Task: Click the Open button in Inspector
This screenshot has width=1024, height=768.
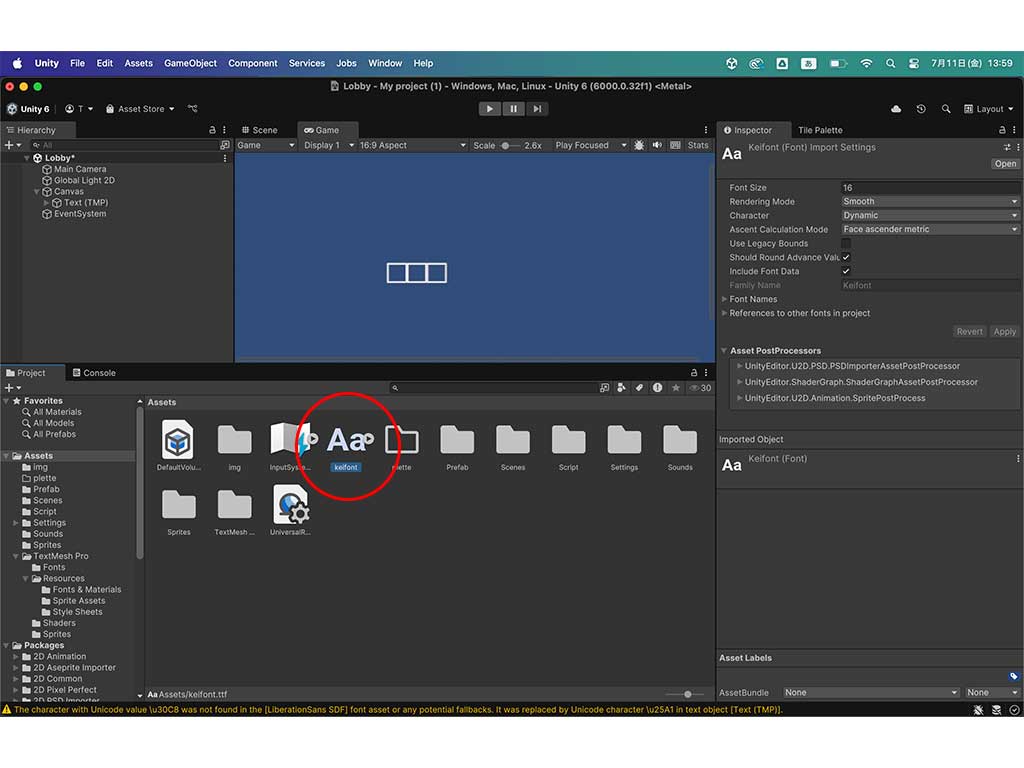Action: coord(1005,164)
